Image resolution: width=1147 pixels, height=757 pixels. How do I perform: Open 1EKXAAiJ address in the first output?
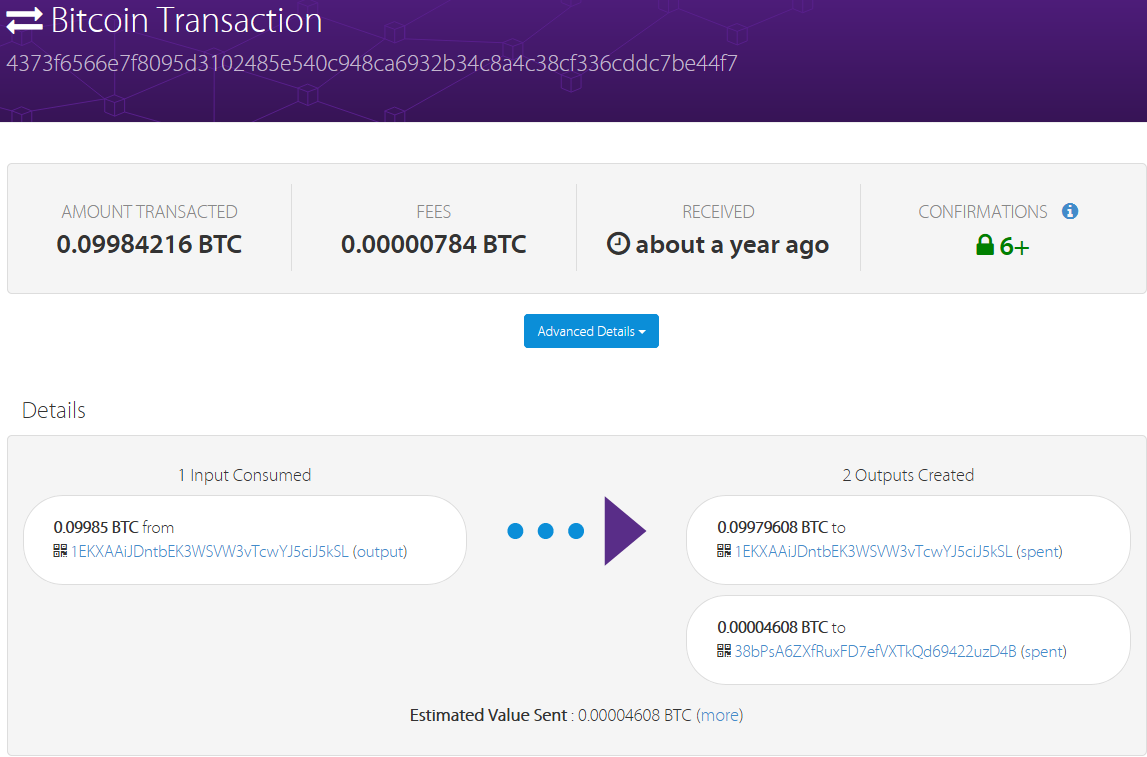pyautogui.click(x=874, y=551)
